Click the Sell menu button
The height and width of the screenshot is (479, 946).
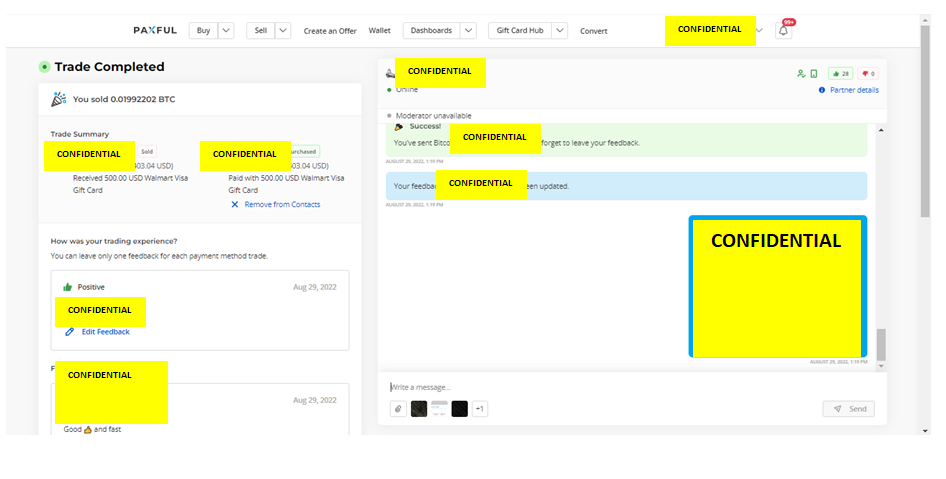tap(261, 31)
